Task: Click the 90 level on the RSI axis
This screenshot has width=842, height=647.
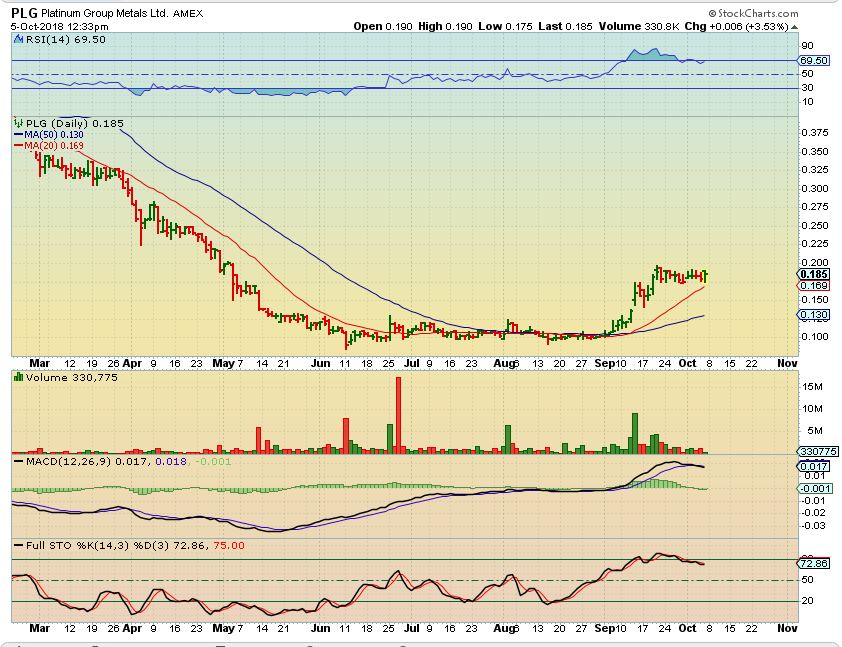Action: point(807,46)
